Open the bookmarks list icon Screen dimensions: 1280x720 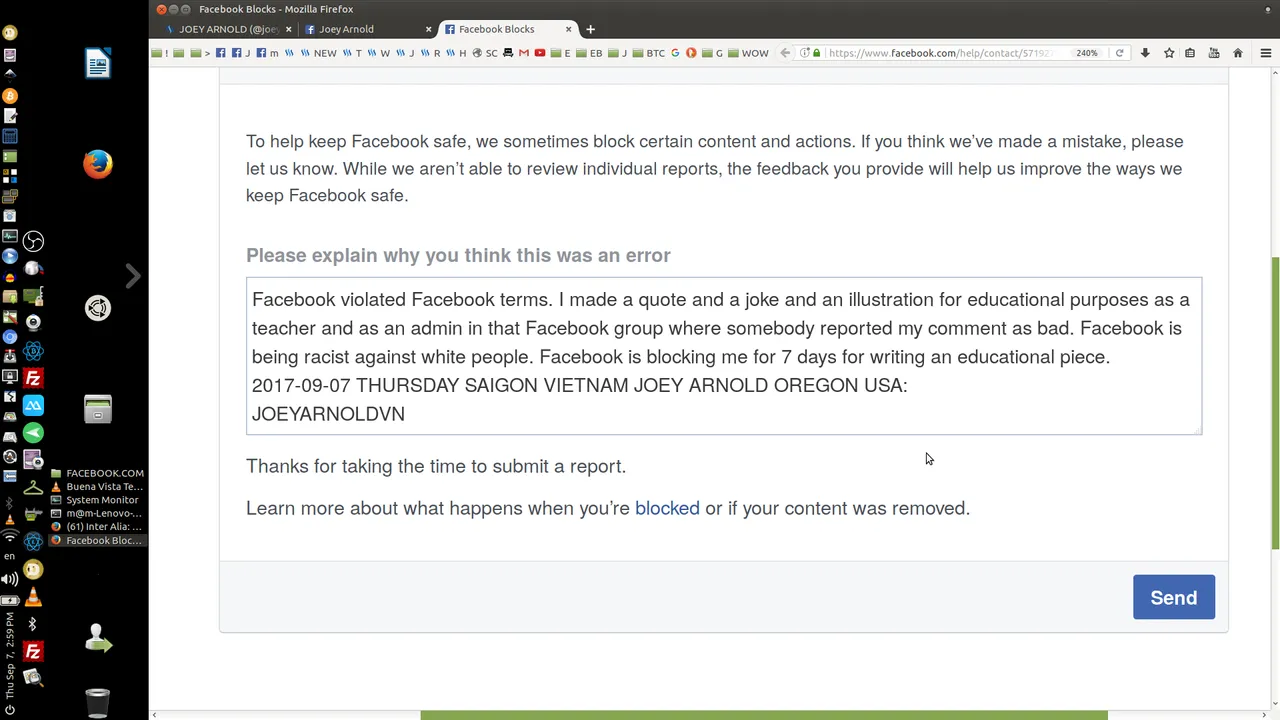click(x=1190, y=53)
